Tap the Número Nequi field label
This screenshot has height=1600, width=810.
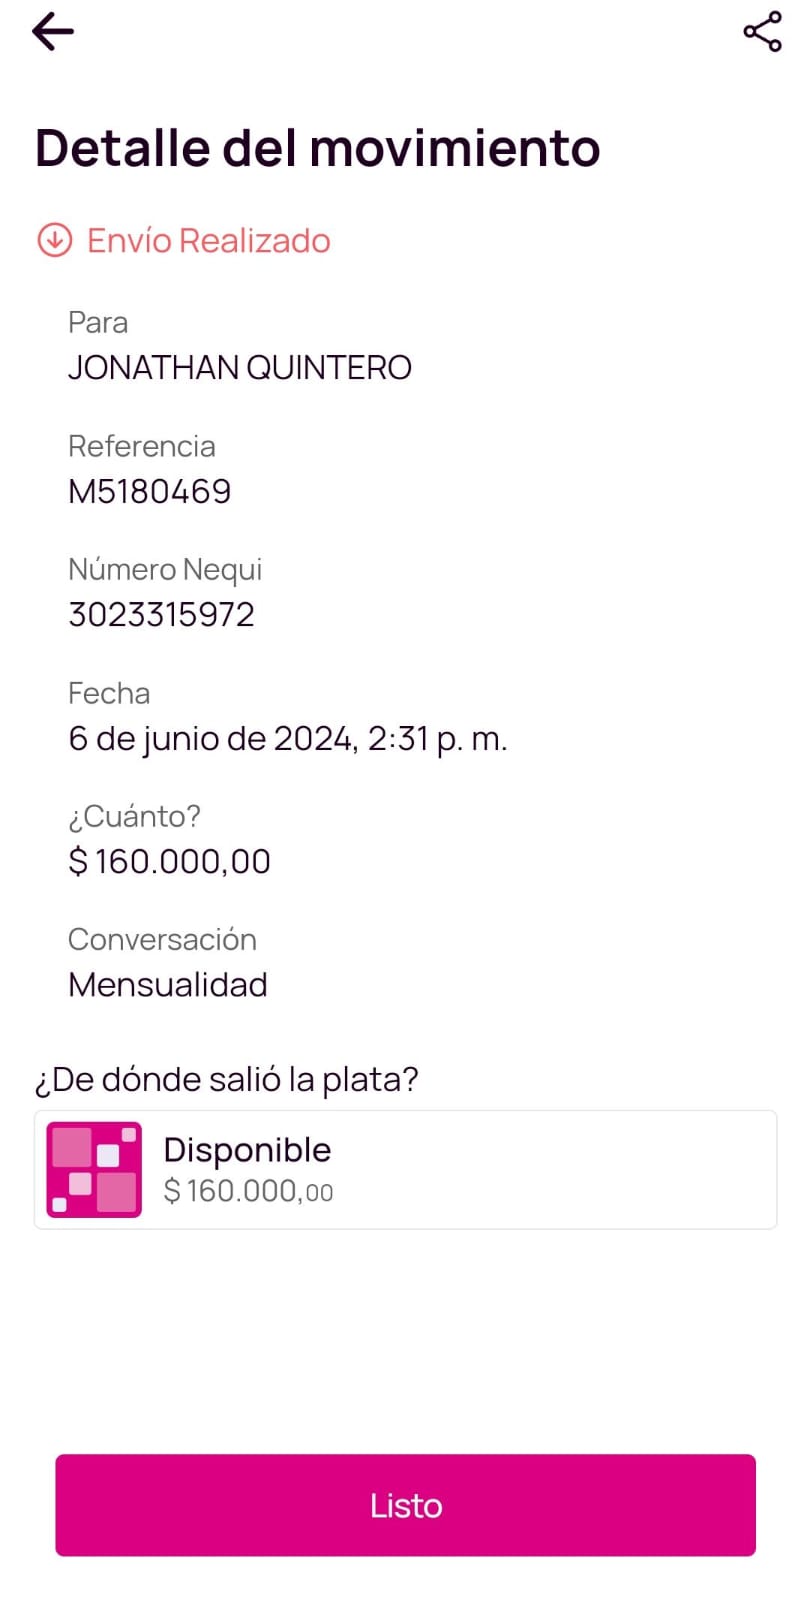tap(164, 569)
